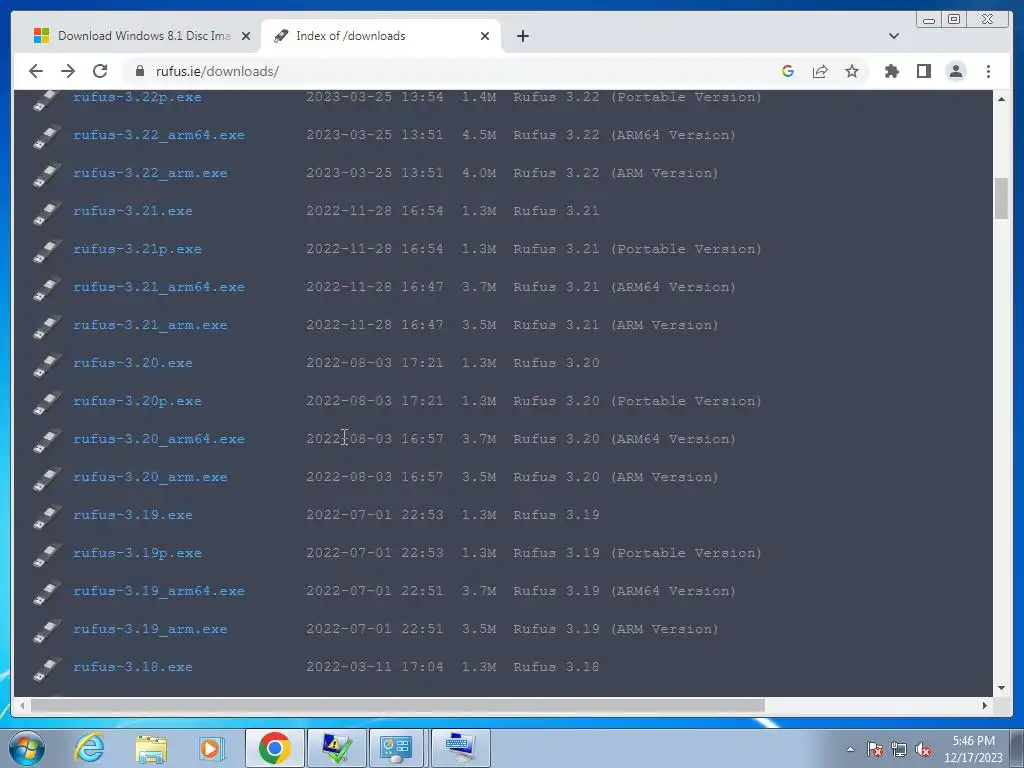Open Chrome side panel
Viewport: 1024px width, 768px height.
click(x=923, y=71)
